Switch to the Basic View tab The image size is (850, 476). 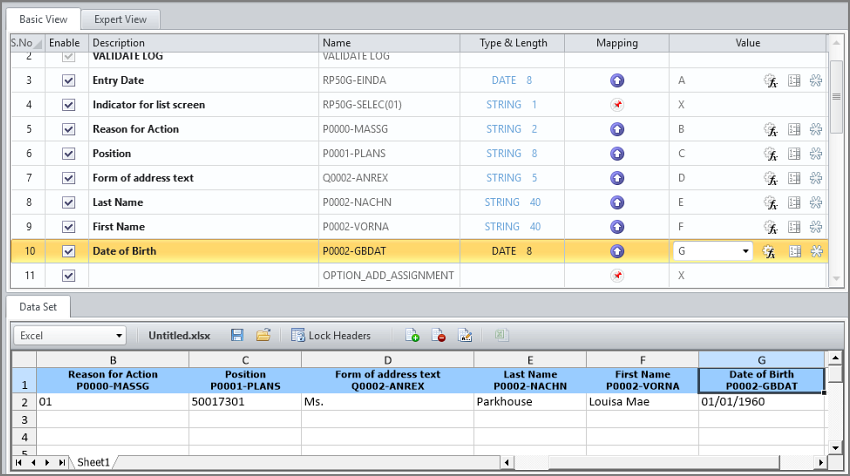(43, 19)
